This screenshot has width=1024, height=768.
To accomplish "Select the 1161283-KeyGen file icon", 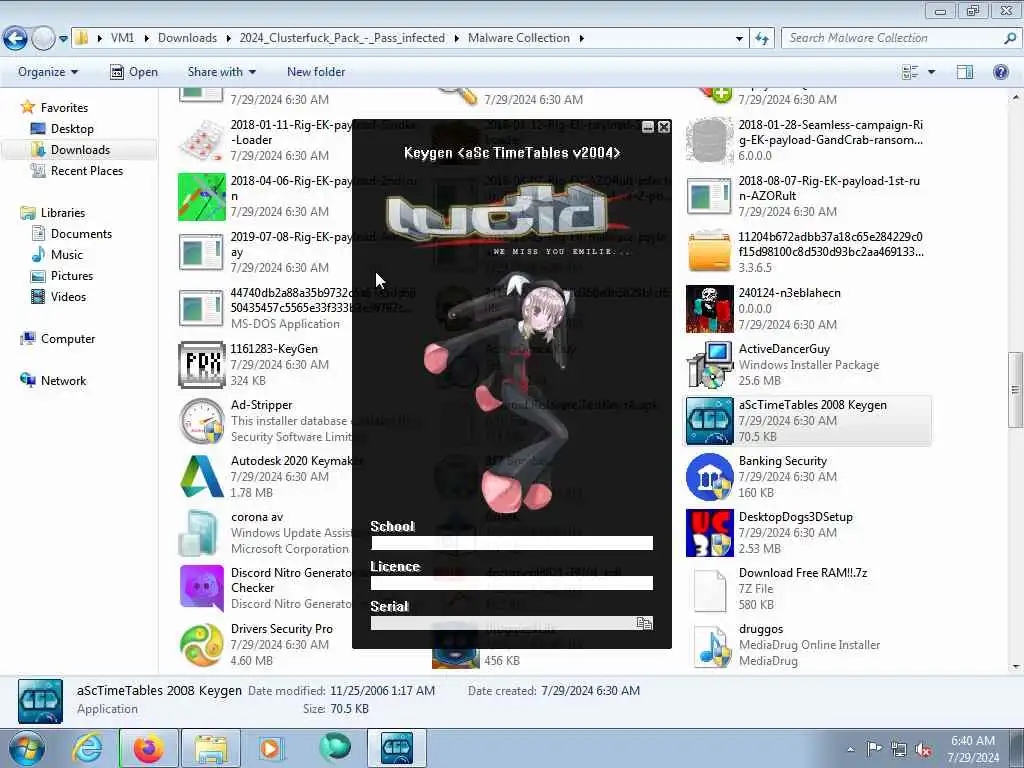I will [202, 364].
